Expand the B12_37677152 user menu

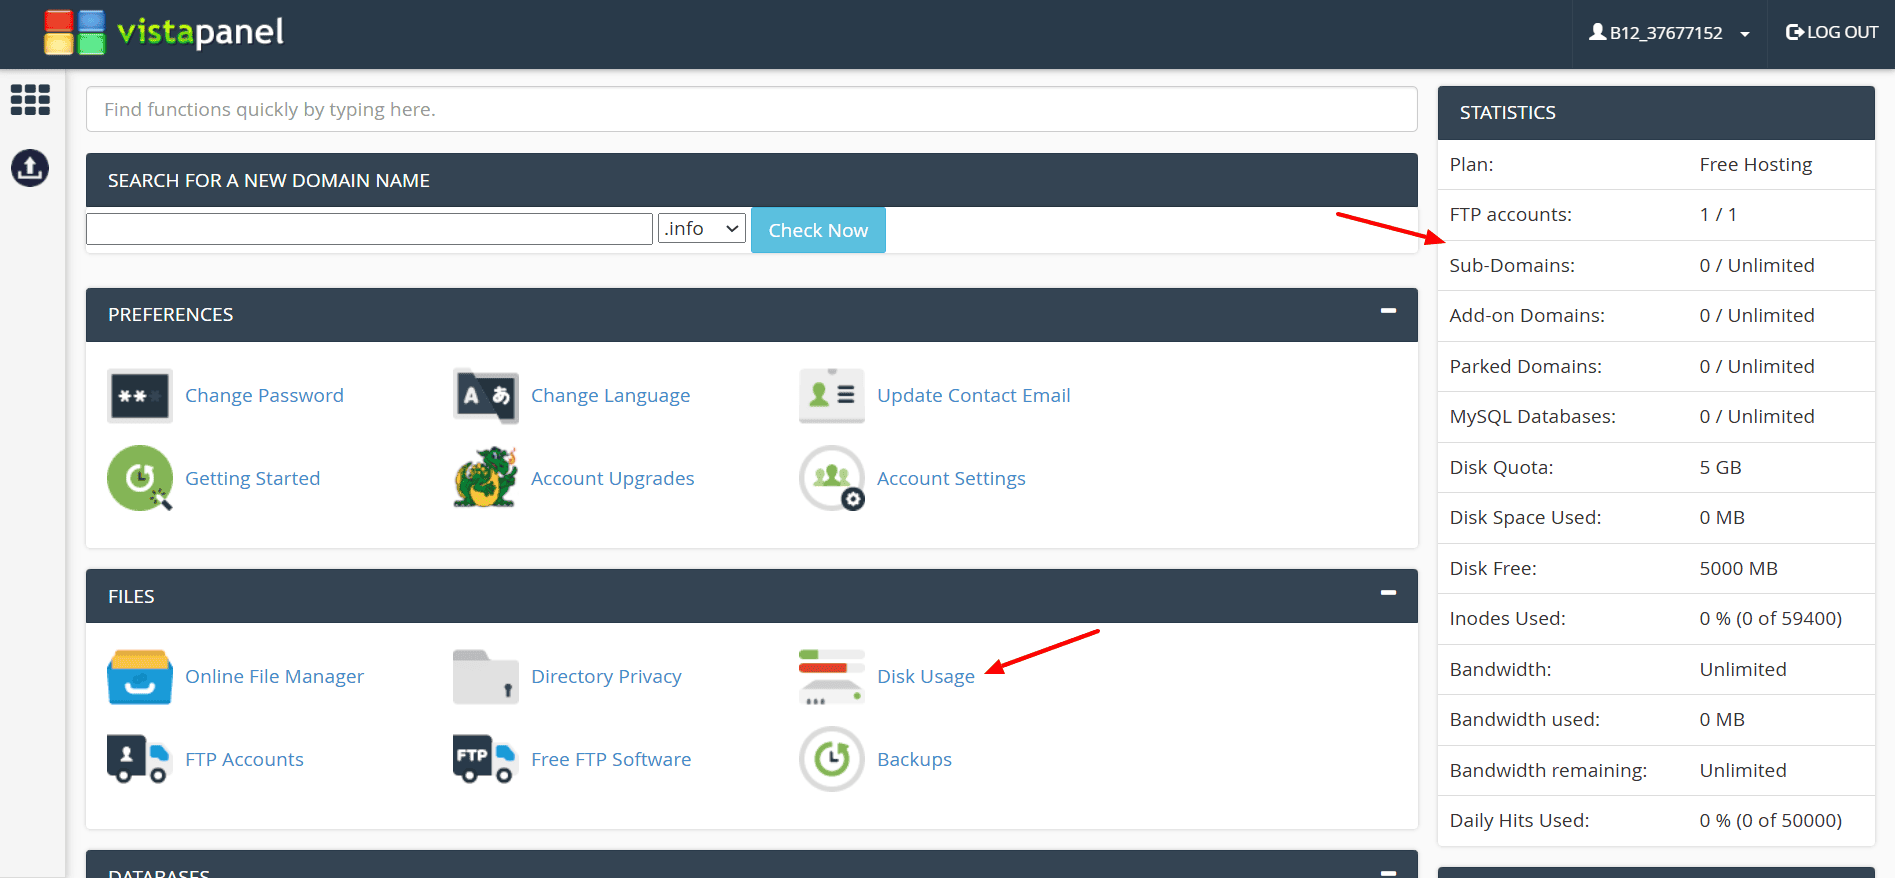1669,33
